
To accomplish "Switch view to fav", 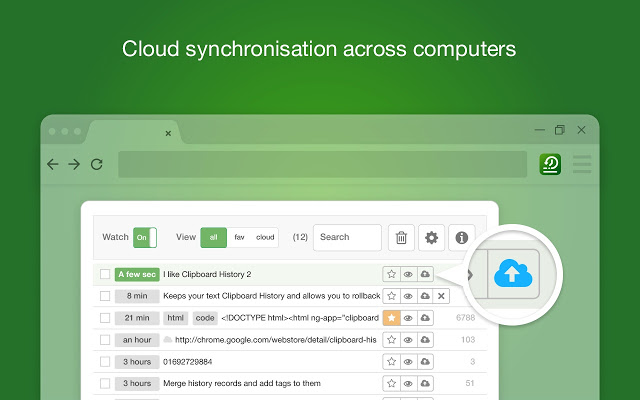I will [239, 237].
